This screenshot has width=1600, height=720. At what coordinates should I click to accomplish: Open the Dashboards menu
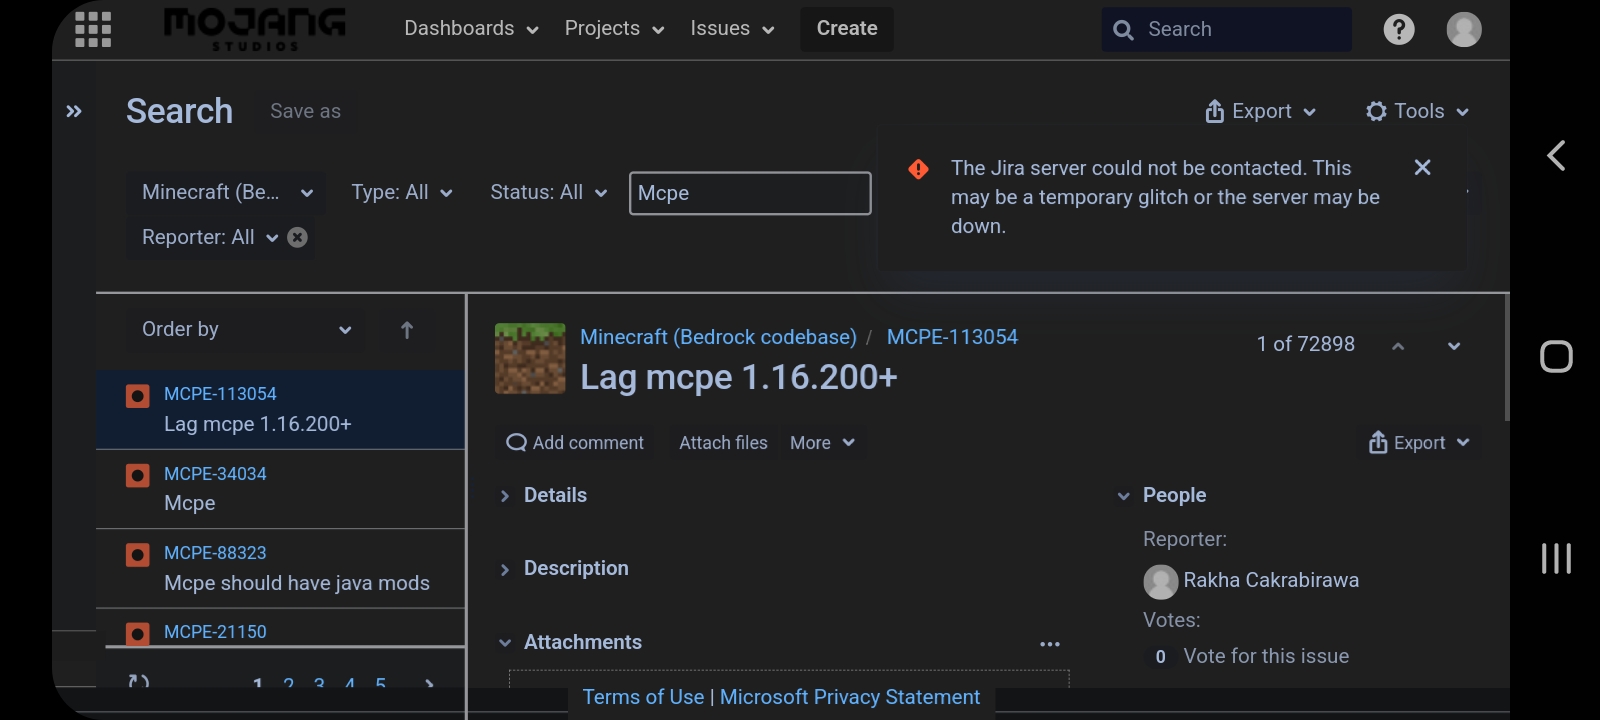[x=470, y=29]
